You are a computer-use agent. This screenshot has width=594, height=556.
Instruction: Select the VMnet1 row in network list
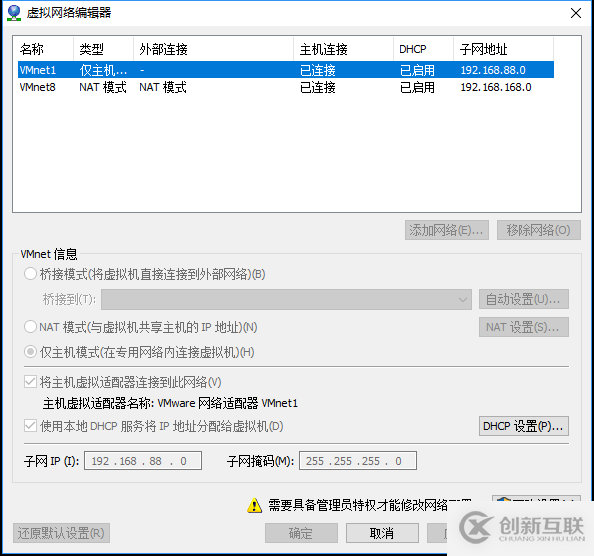[286, 70]
